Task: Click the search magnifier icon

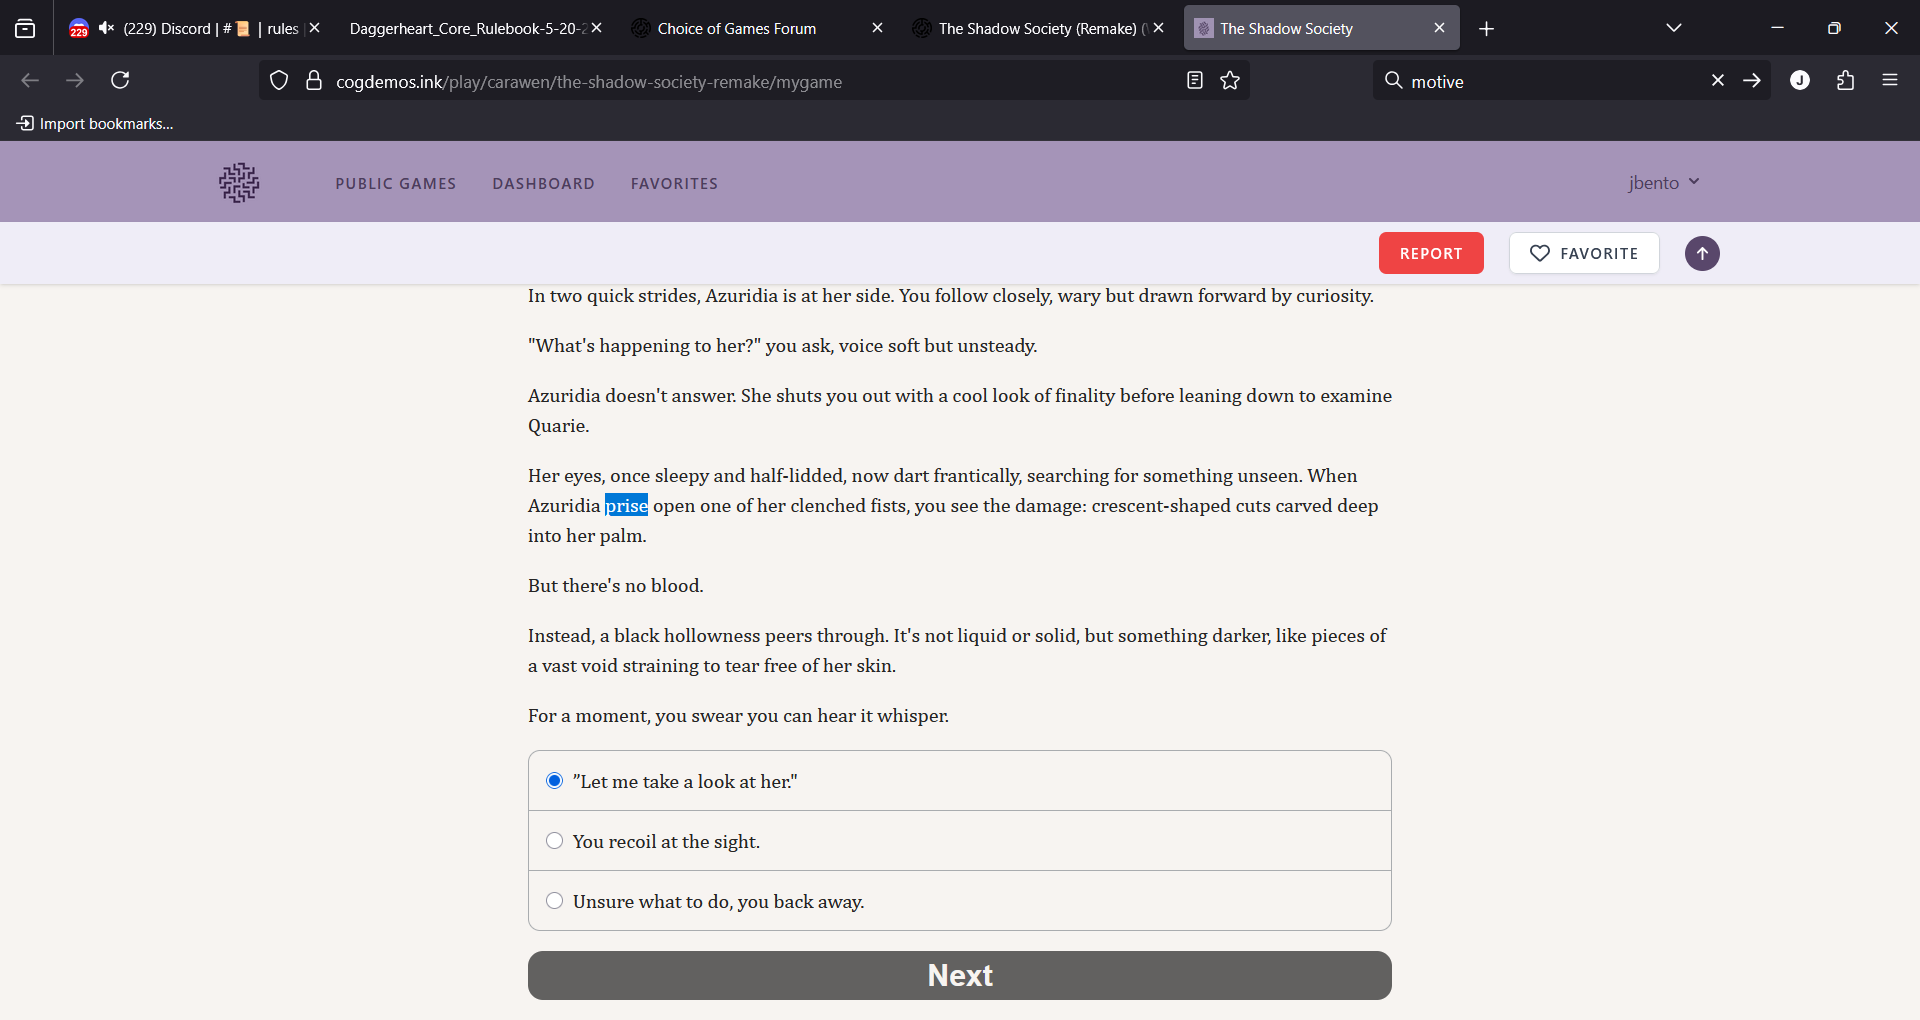Action: (1393, 80)
